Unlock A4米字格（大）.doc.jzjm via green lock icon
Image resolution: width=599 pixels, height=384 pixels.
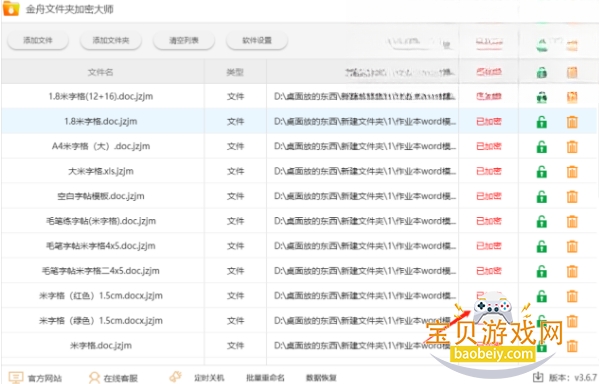542,147
